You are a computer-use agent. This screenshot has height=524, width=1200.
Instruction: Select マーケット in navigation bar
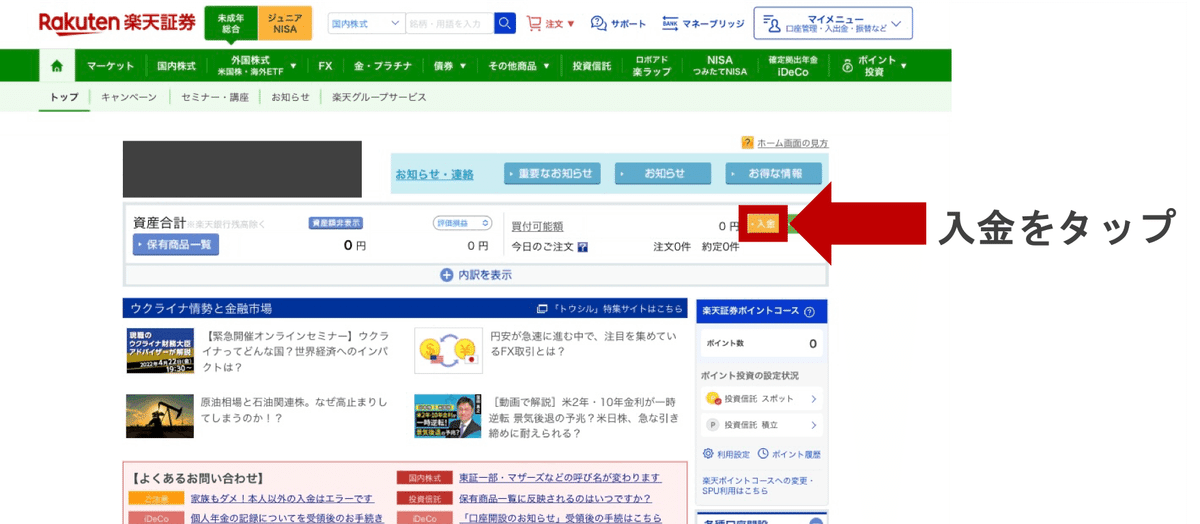tap(110, 66)
